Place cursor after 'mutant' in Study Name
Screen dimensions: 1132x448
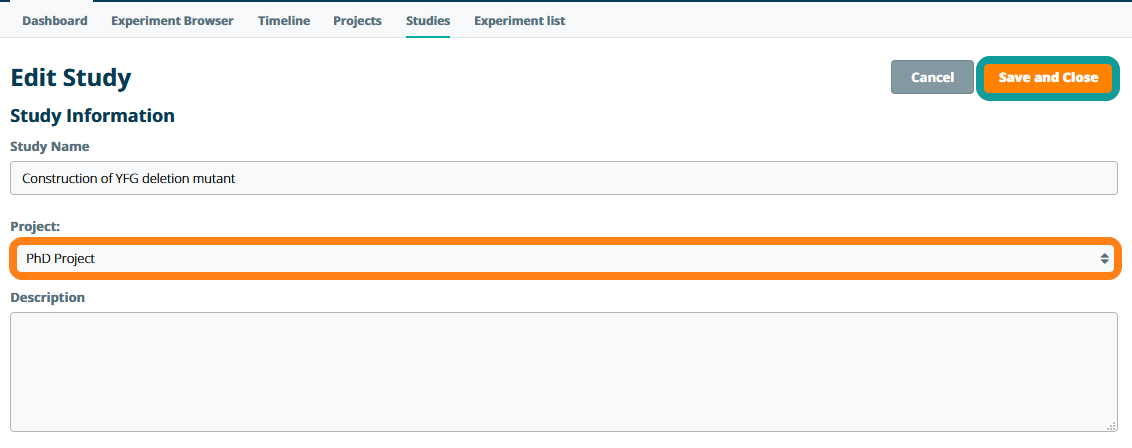point(237,178)
